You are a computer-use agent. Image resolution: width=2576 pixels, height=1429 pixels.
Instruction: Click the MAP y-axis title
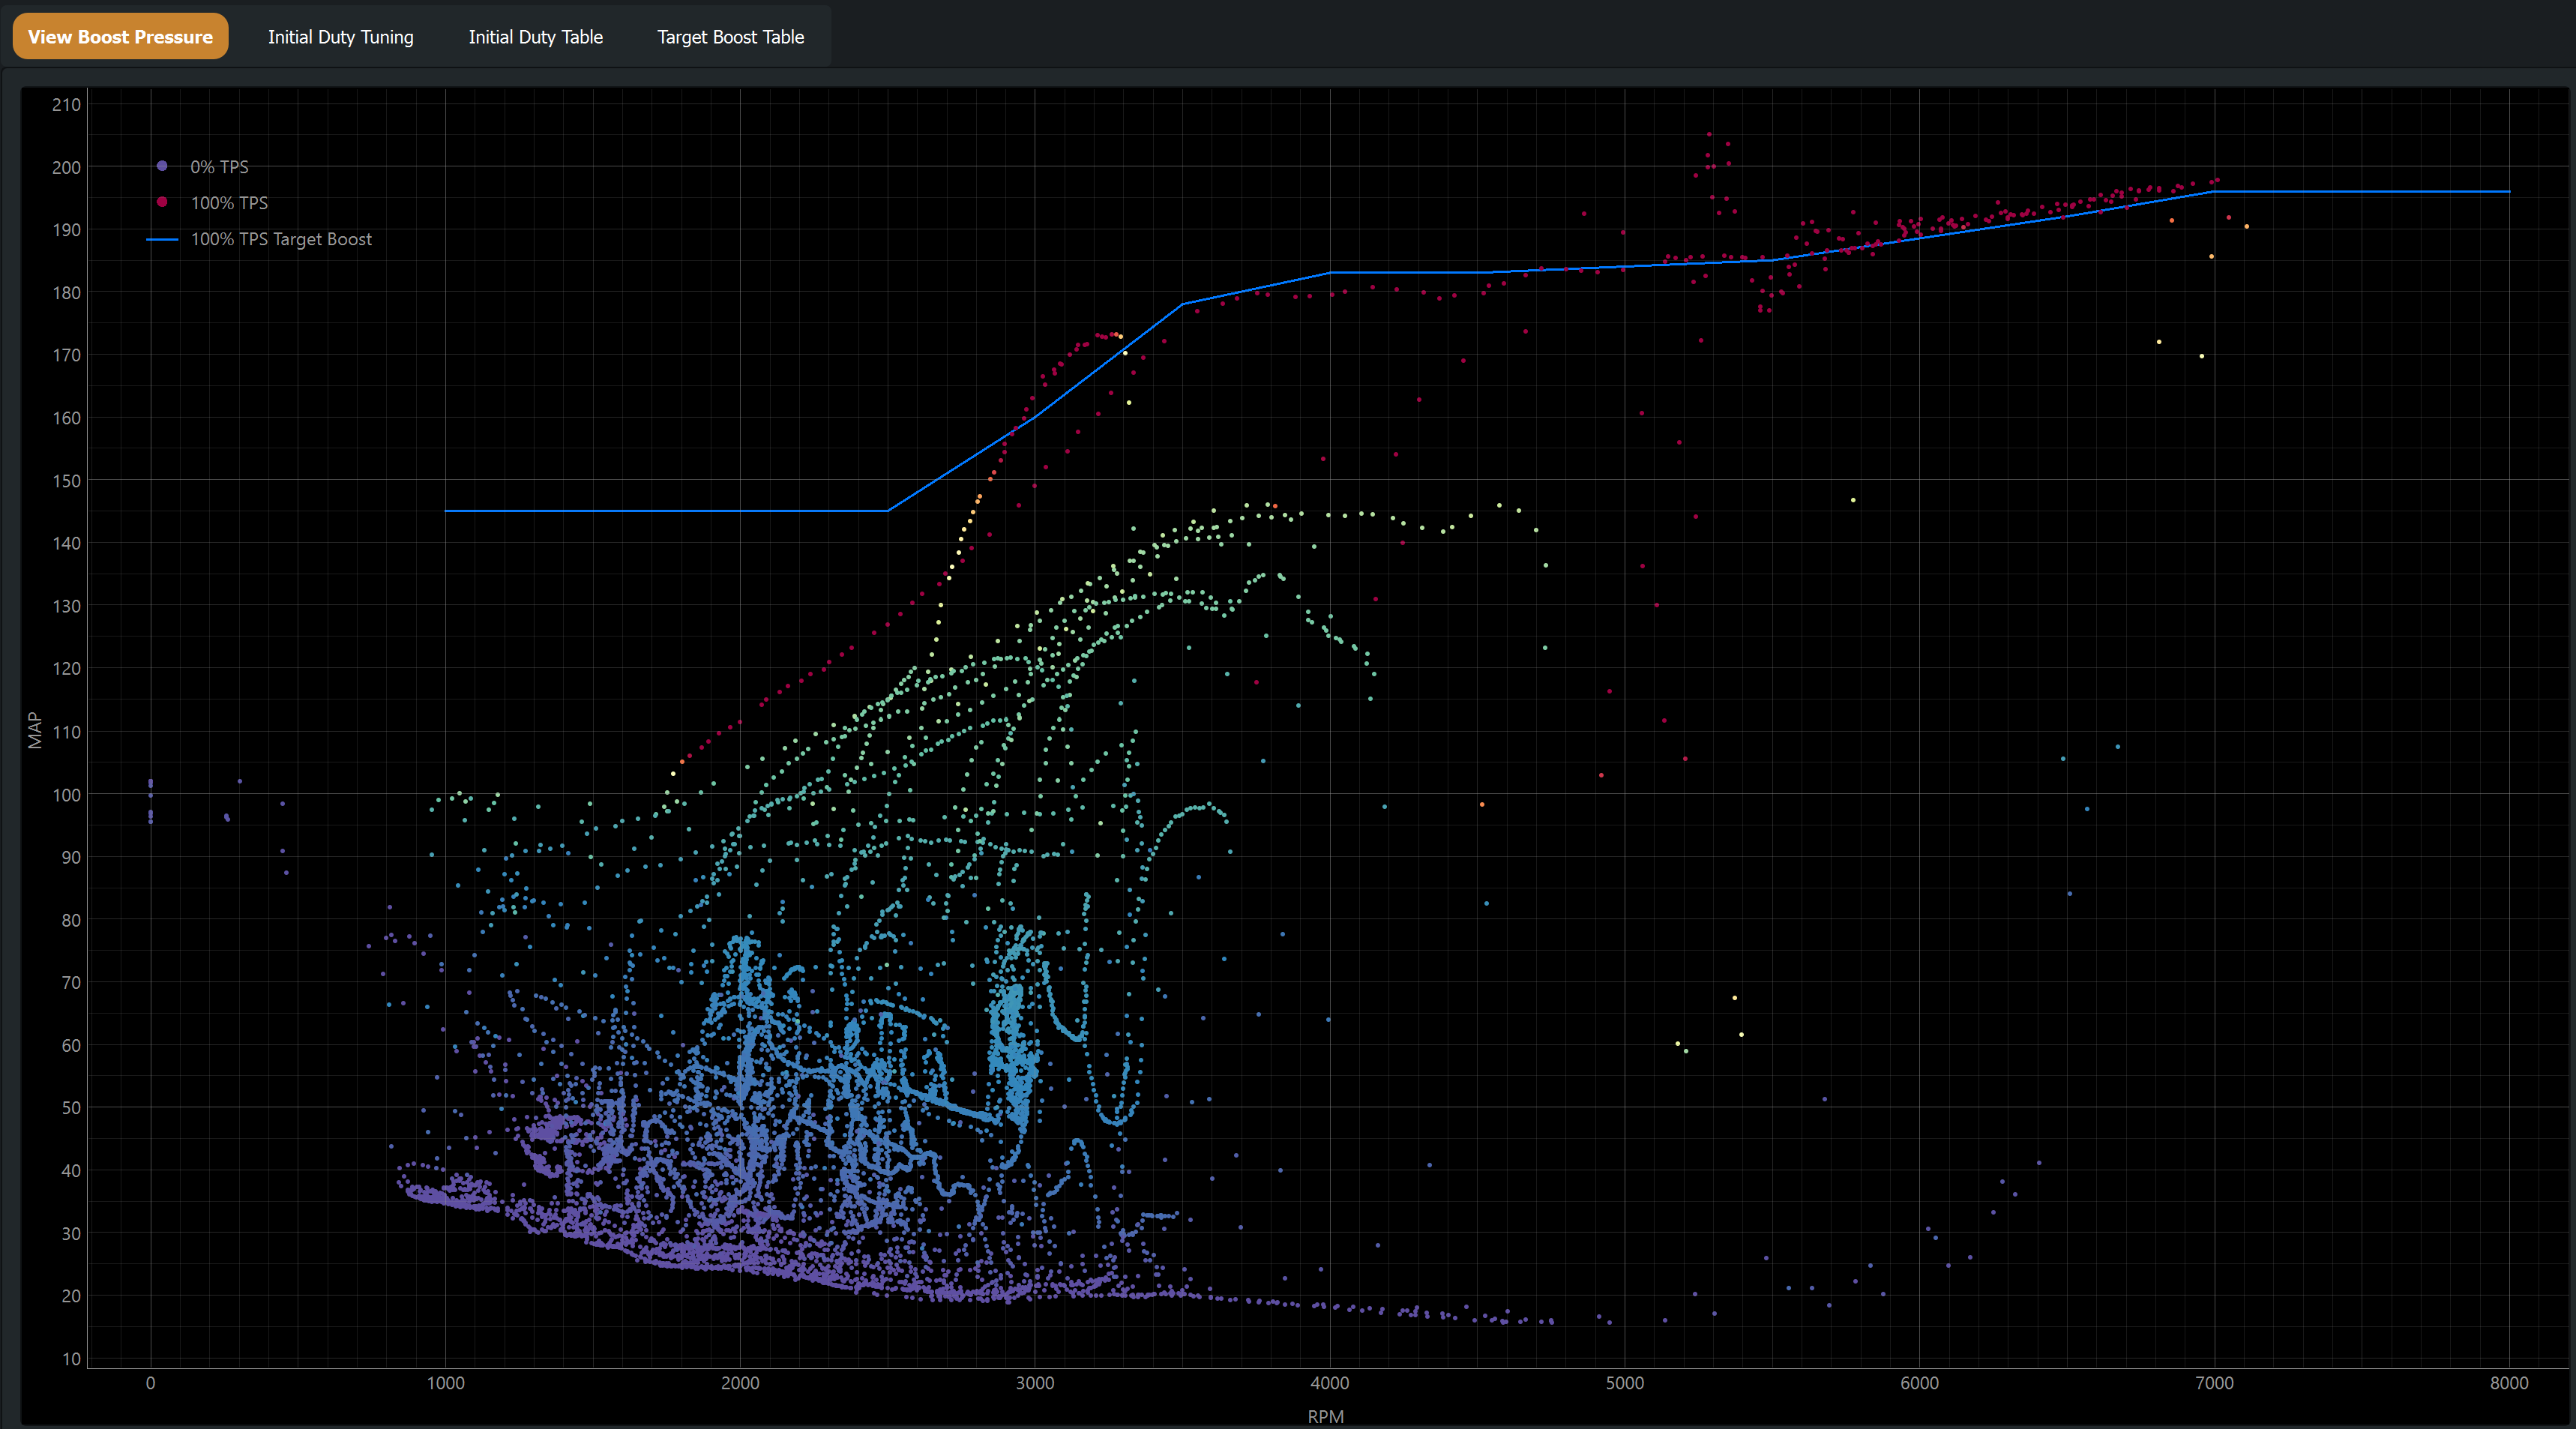point(35,730)
